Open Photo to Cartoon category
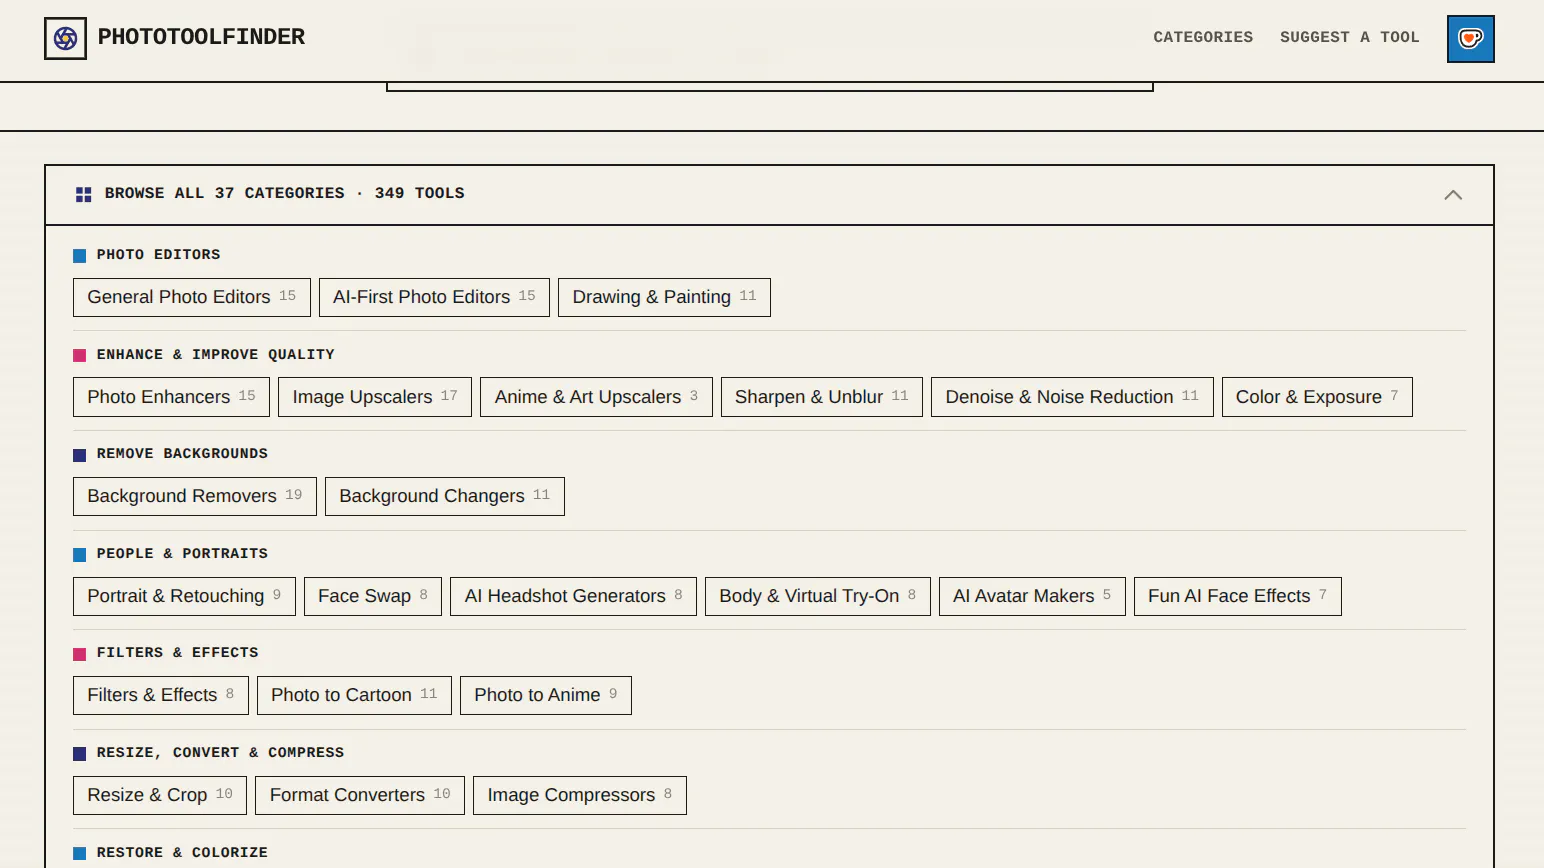This screenshot has height=868, width=1544. point(354,695)
